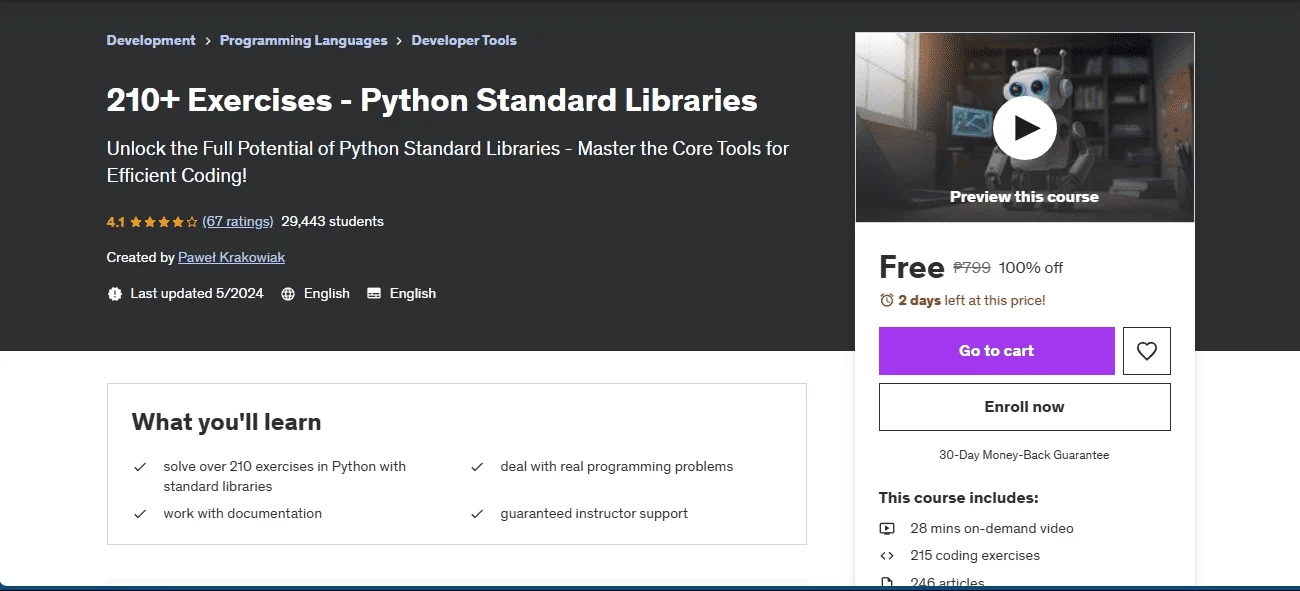Open Programming Languages breadcrumb link
The height and width of the screenshot is (591, 1300).
[303, 41]
